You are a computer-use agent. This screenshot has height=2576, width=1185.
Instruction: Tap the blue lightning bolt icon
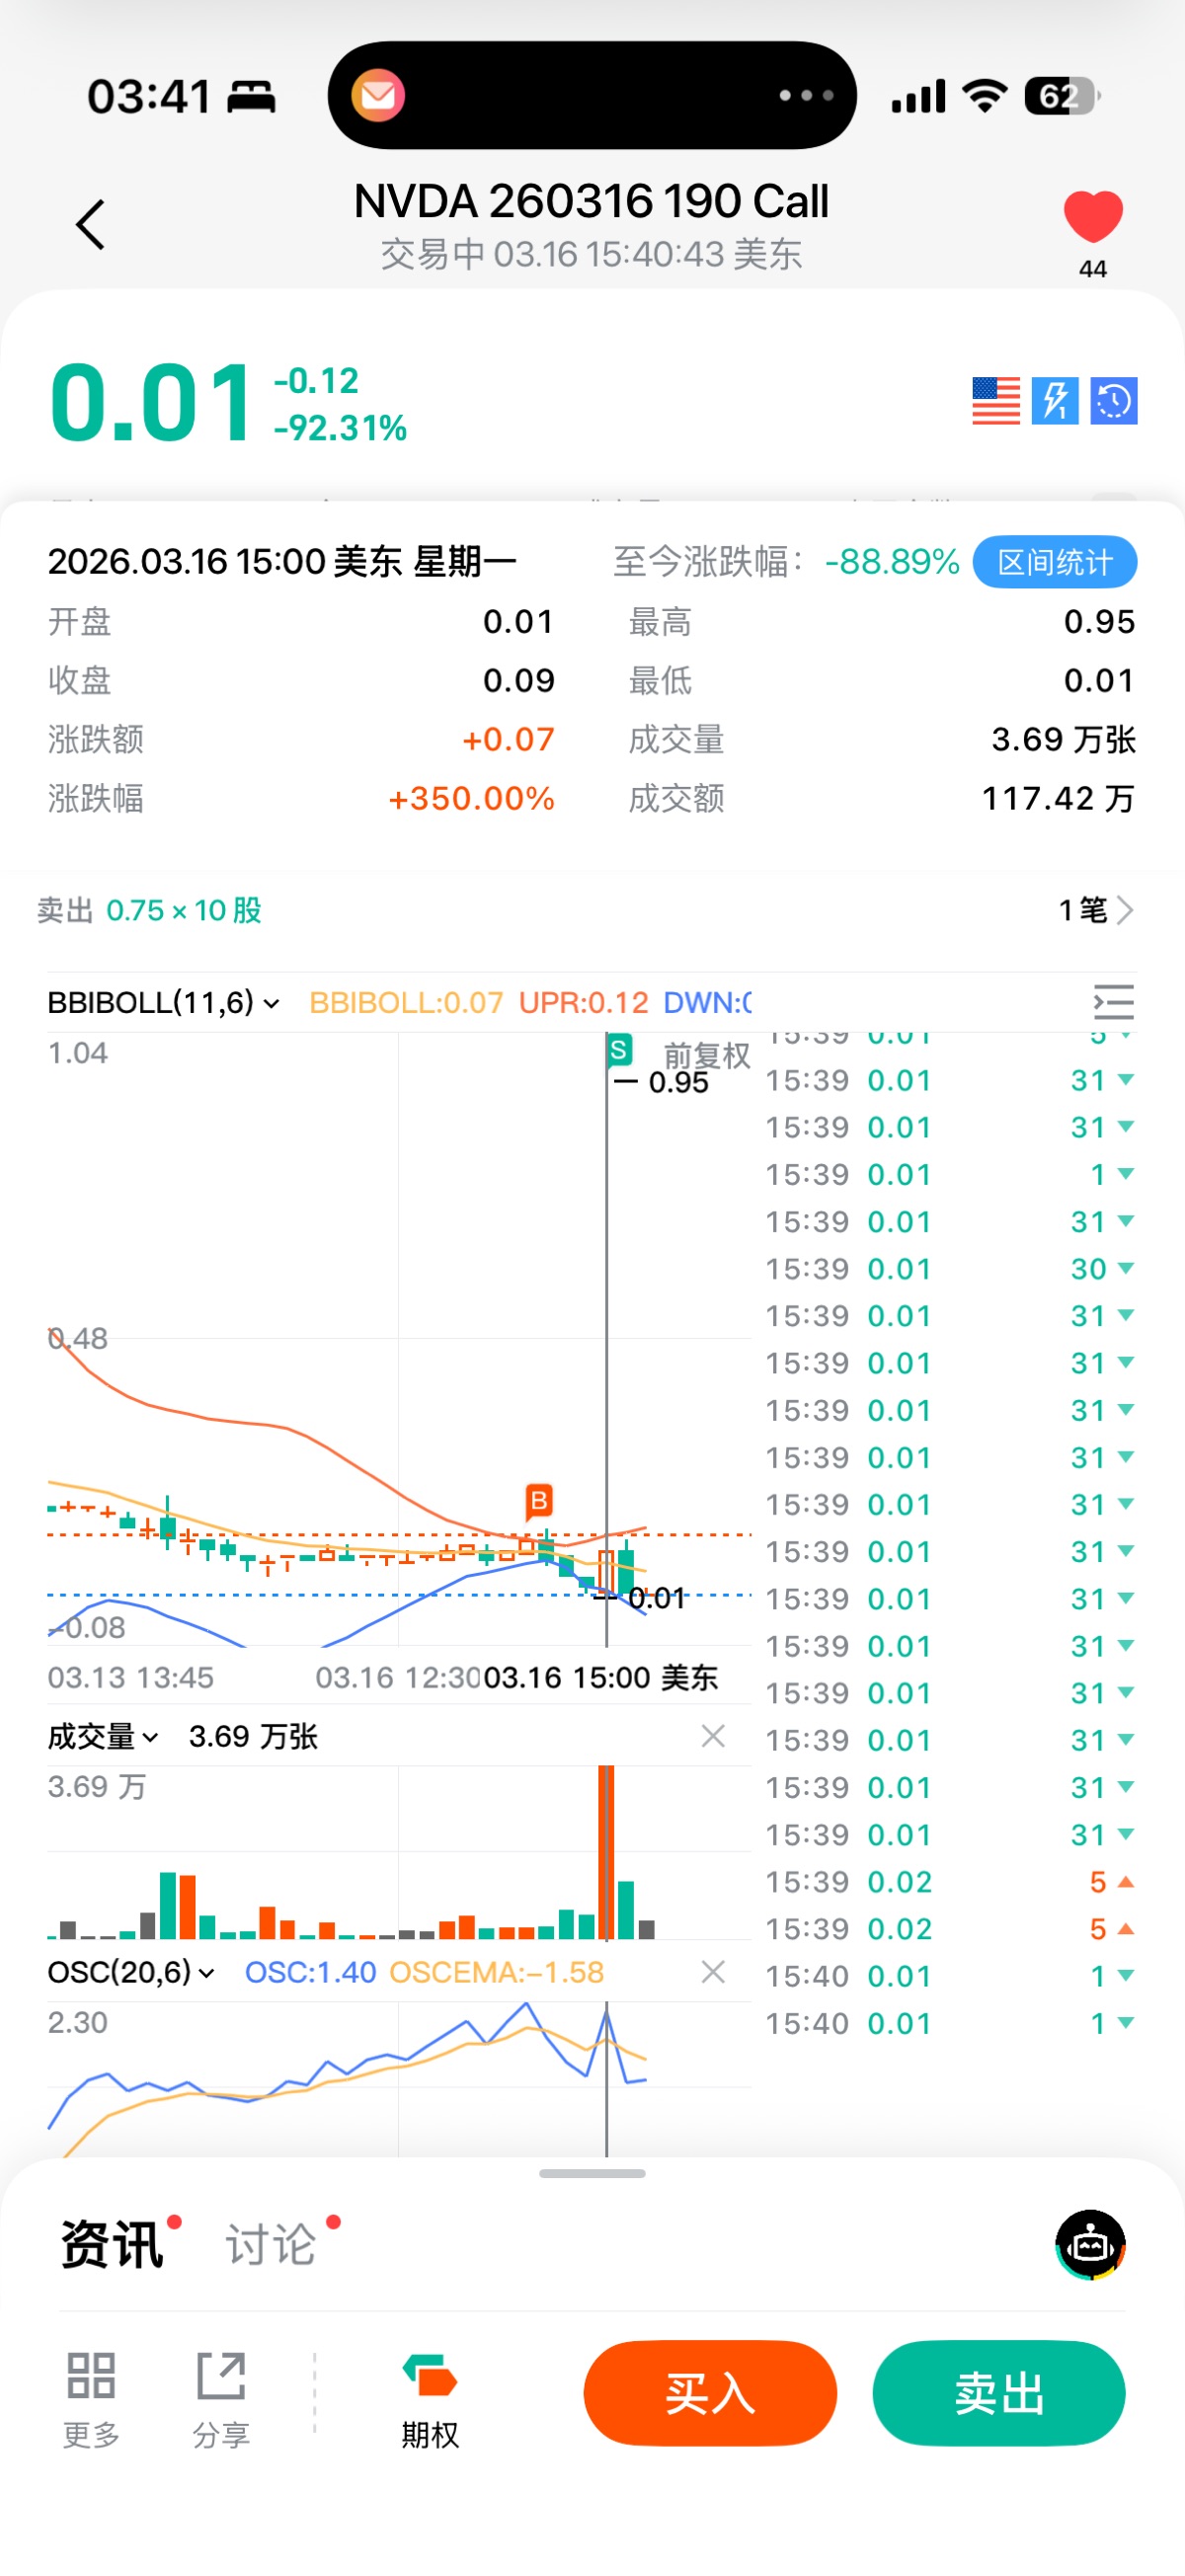[1054, 401]
